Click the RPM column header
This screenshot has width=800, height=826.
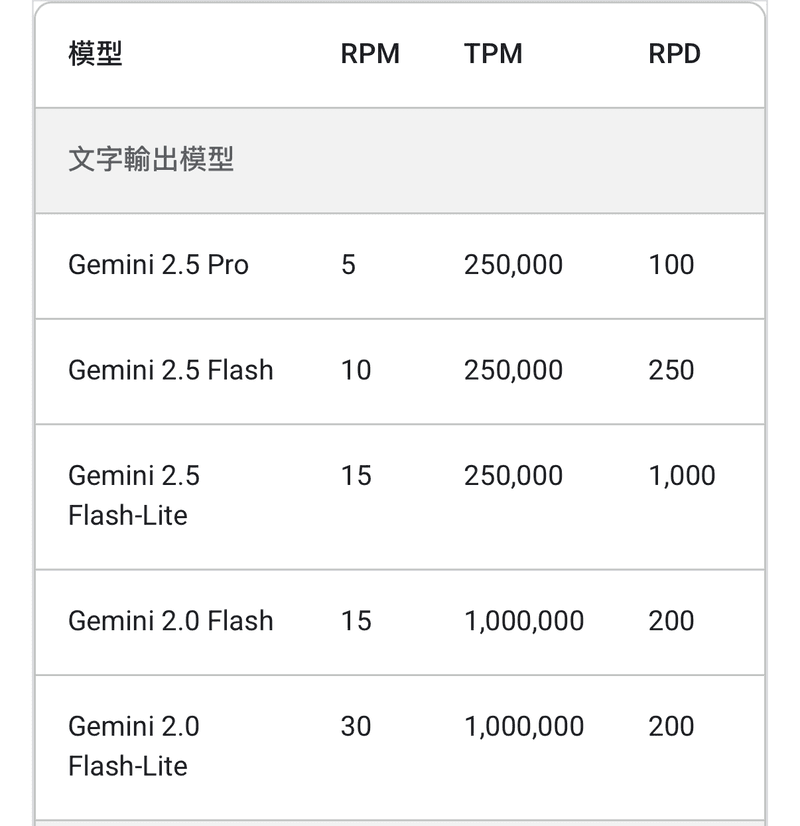[370, 54]
